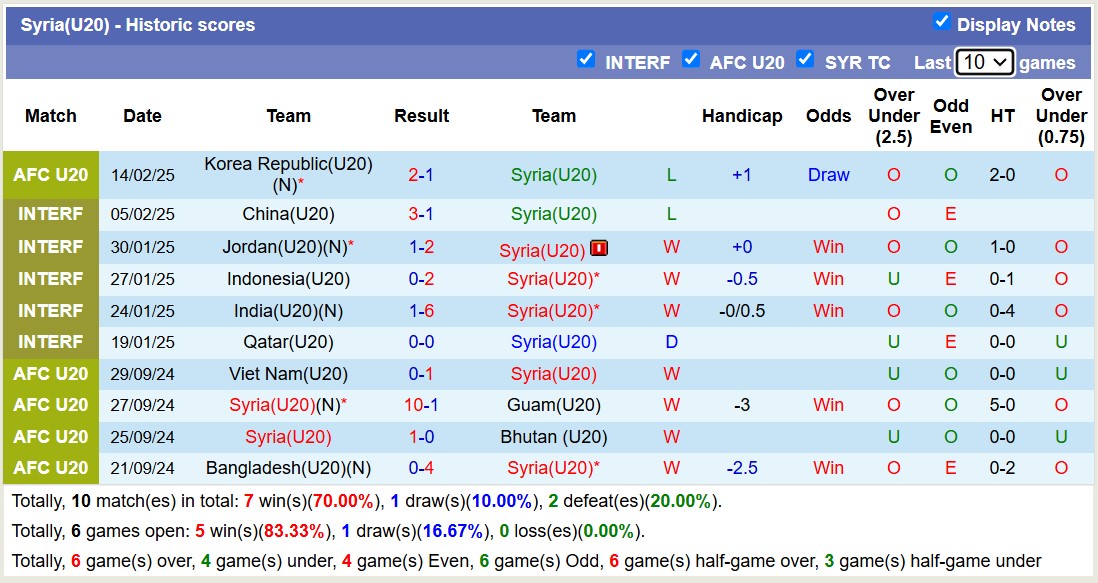Click the 1-6 score for India(U20) match
This screenshot has width=1098, height=583.
421,311
